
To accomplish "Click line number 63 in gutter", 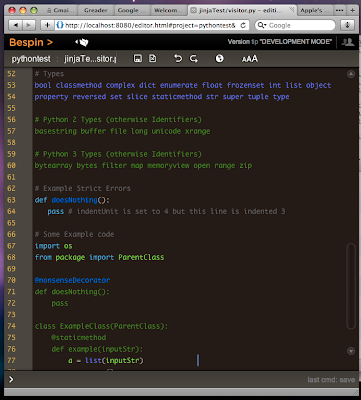I will [x=11, y=200].
